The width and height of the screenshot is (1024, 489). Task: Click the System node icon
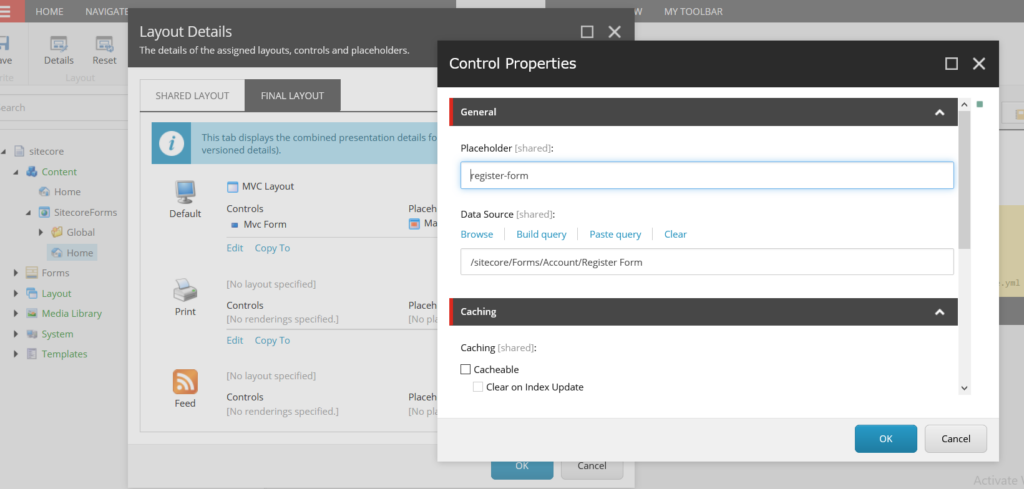[x=31, y=334]
